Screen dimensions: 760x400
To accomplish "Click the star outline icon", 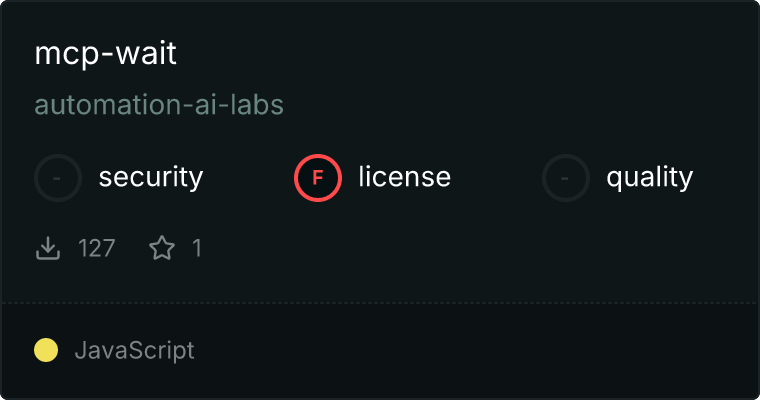I will point(162,248).
